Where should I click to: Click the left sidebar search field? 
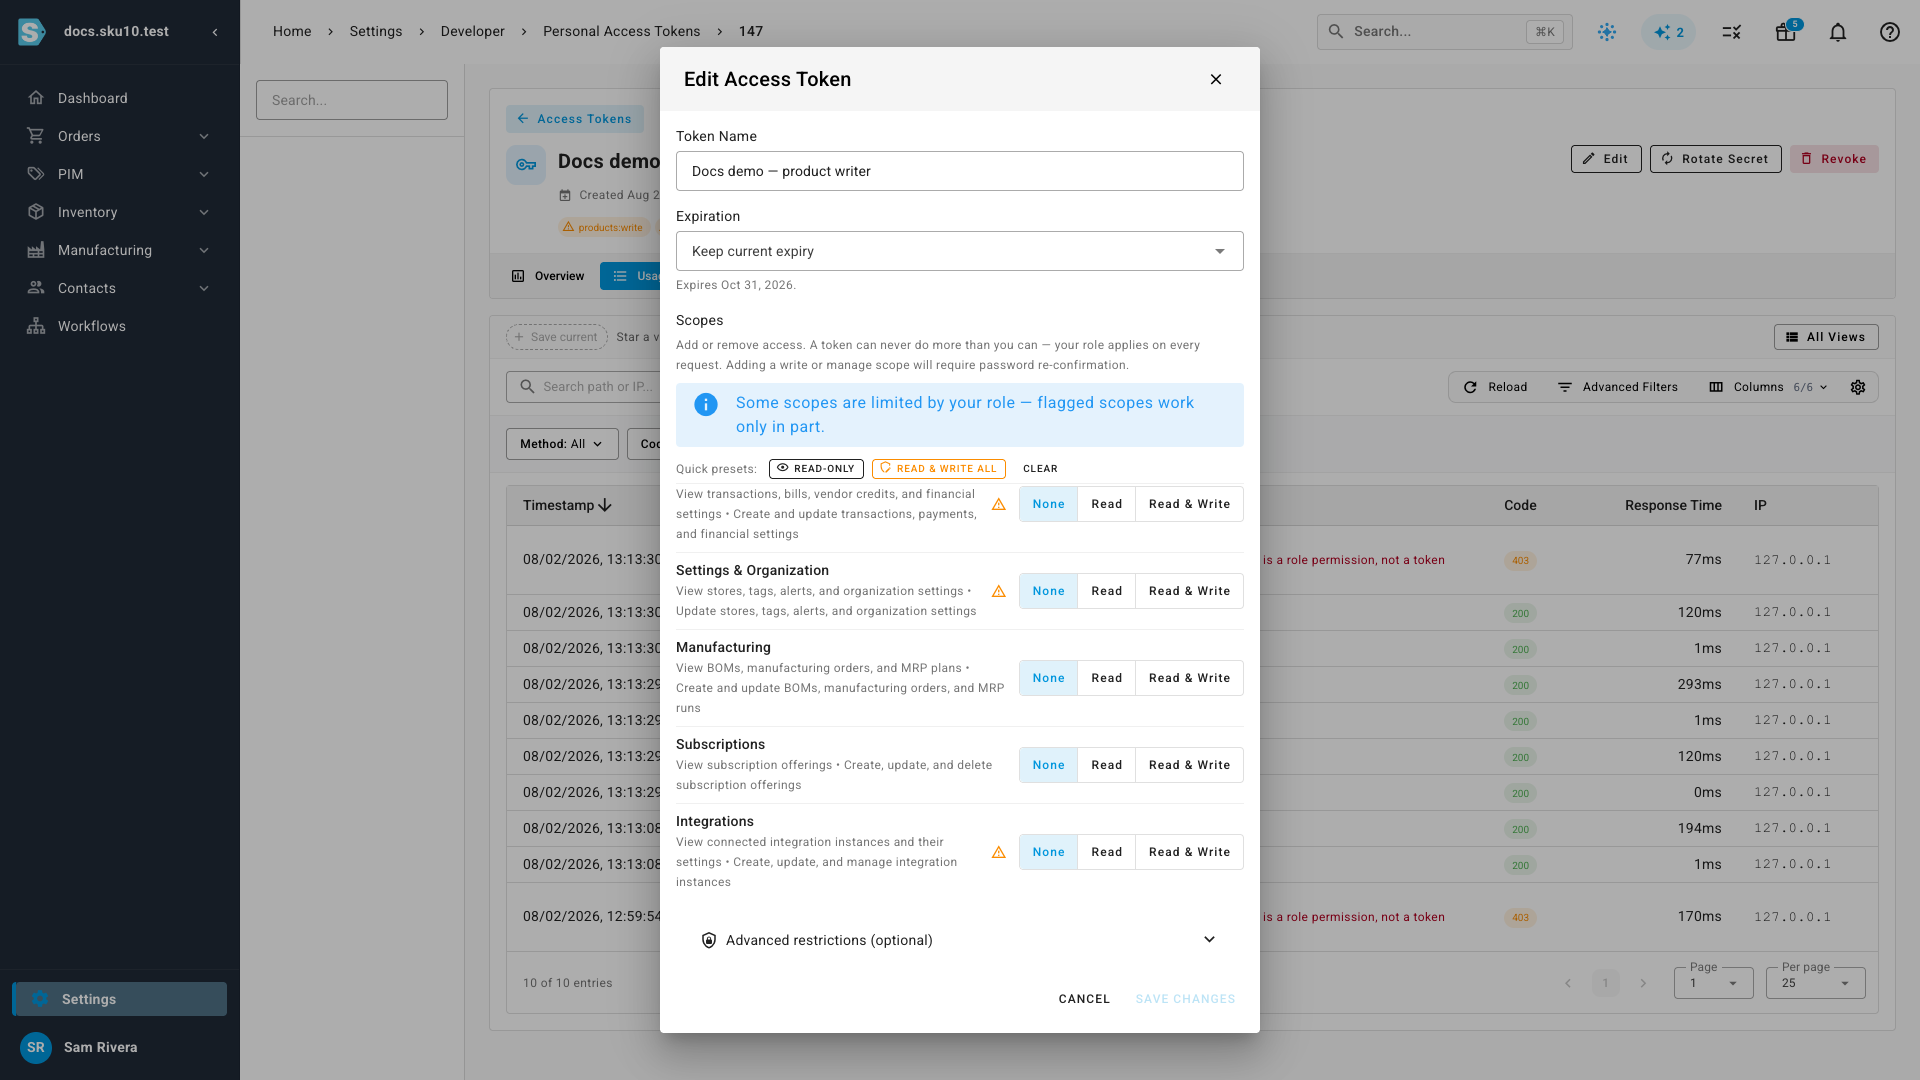click(x=352, y=100)
